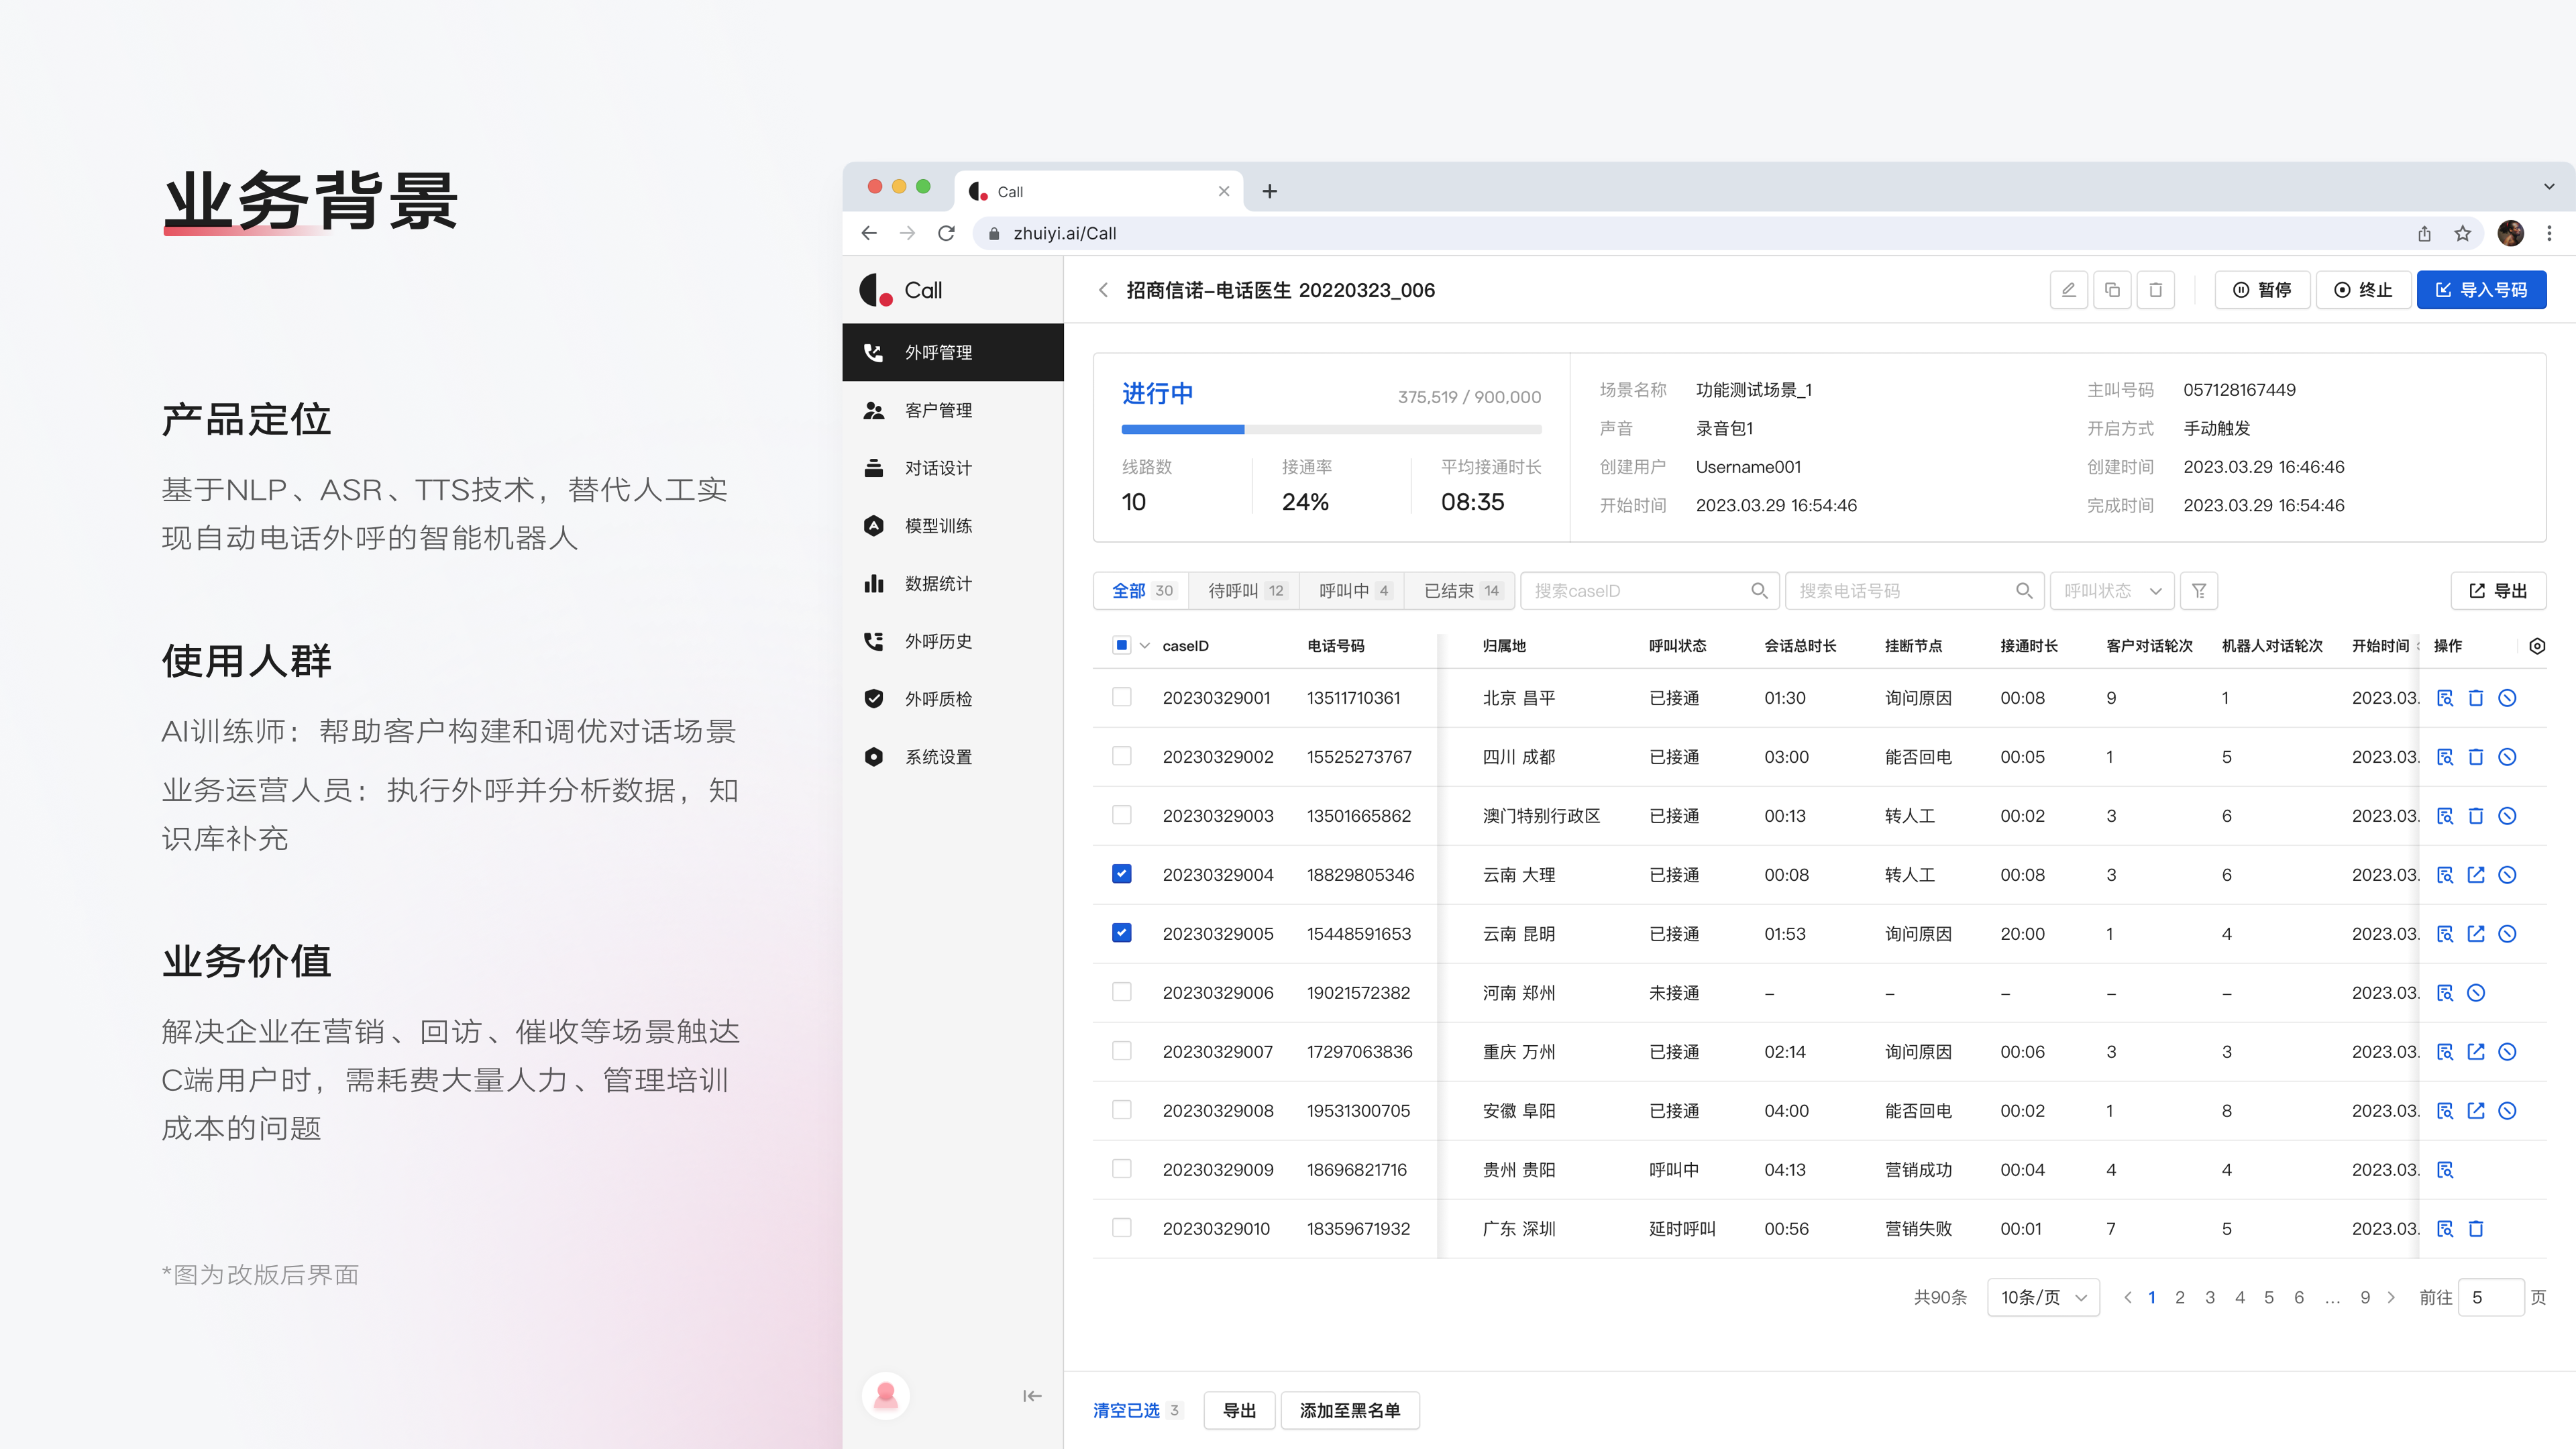The height and width of the screenshot is (1449, 2576).
Task: Click the 暂停 pause button
Action: [2262, 290]
